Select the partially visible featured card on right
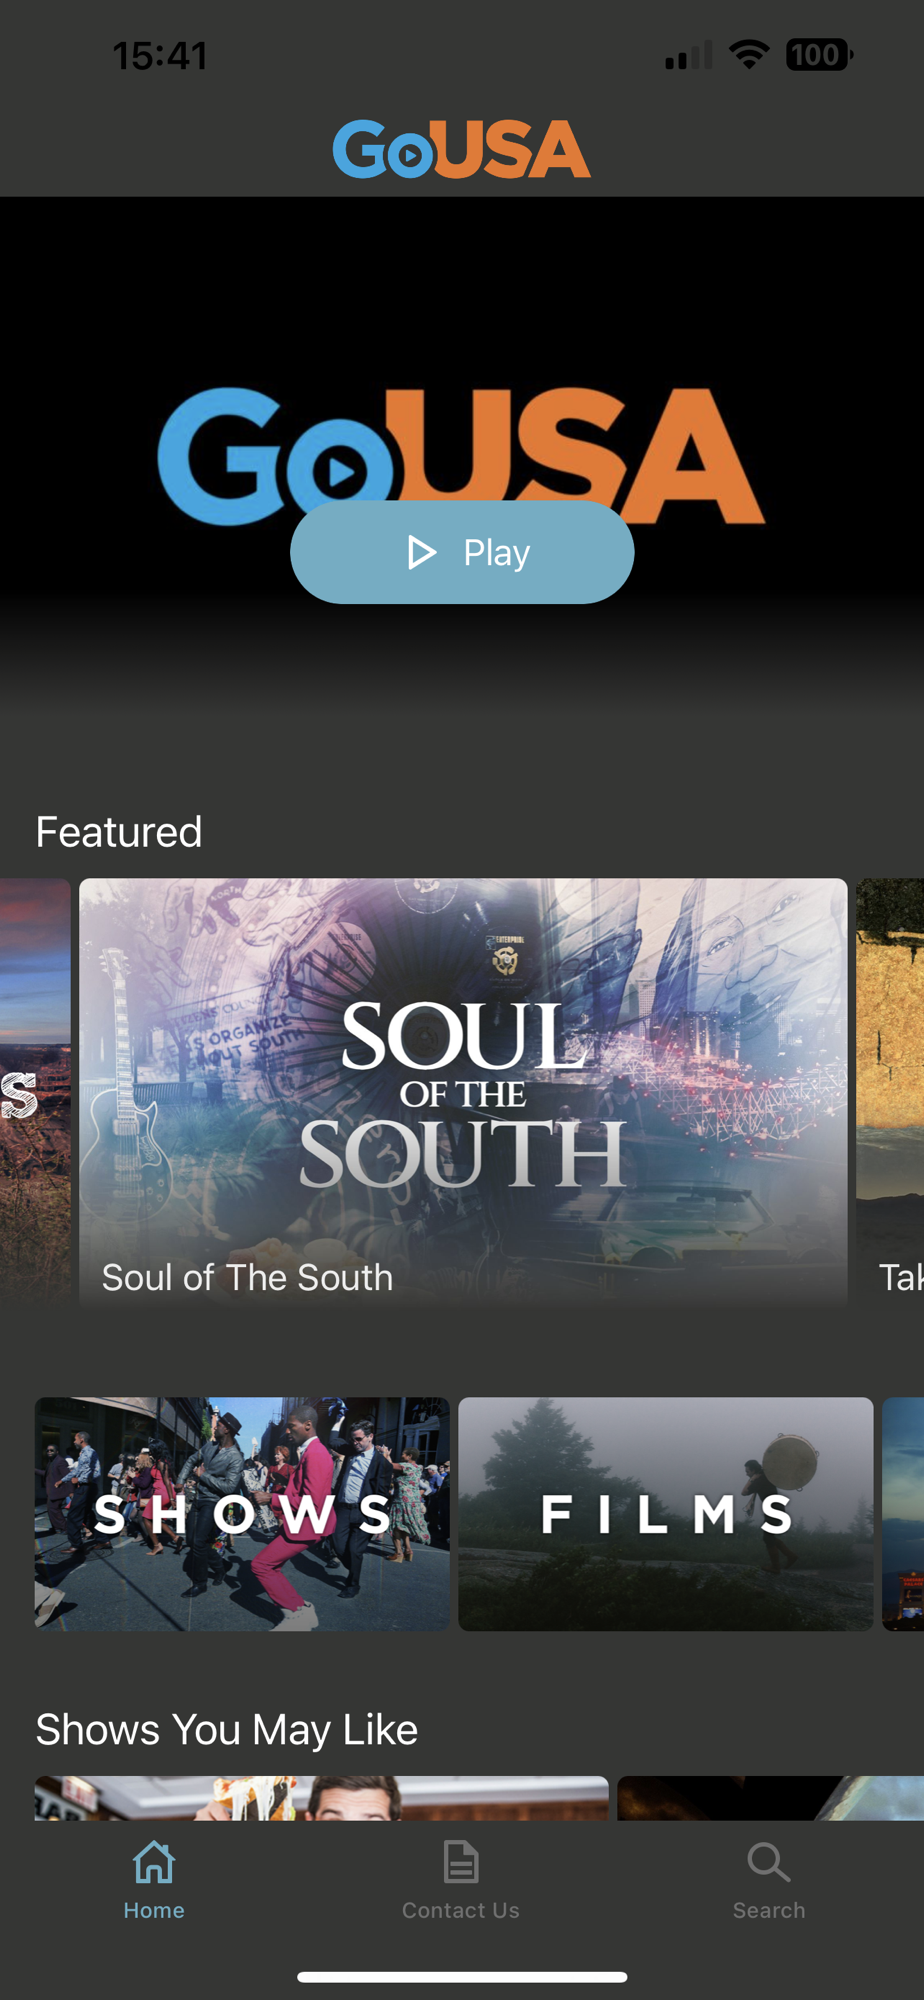 tap(890, 1092)
